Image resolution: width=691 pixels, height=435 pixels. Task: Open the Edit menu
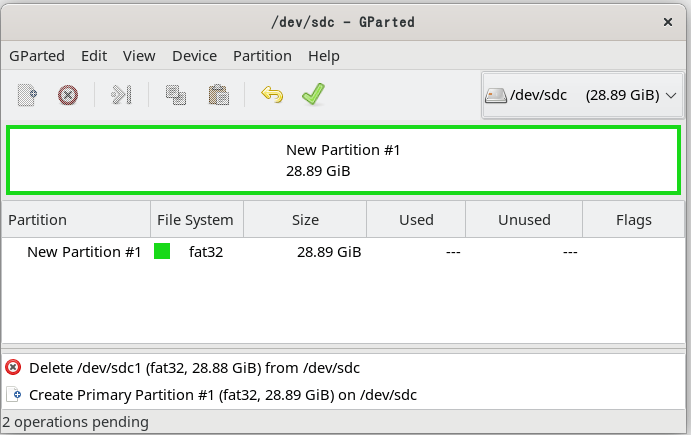(94, 56)
